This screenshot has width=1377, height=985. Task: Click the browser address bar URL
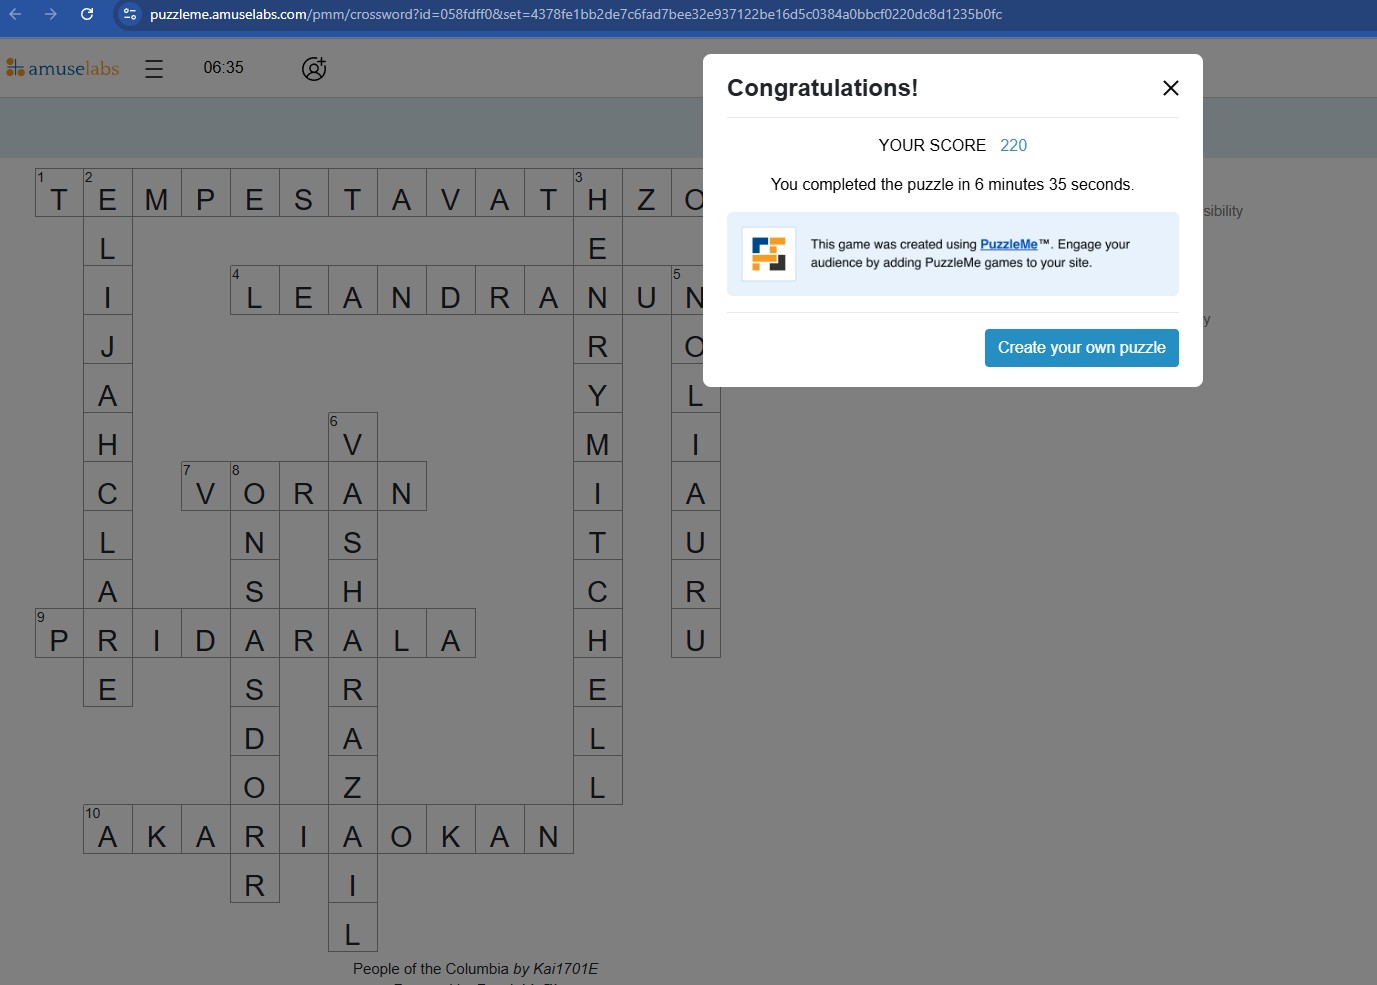[x=576, y=14]
